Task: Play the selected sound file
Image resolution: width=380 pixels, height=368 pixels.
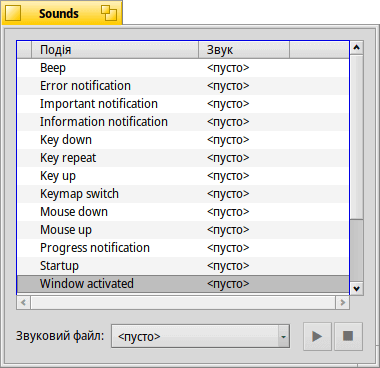Action: [x=317, y=336]
